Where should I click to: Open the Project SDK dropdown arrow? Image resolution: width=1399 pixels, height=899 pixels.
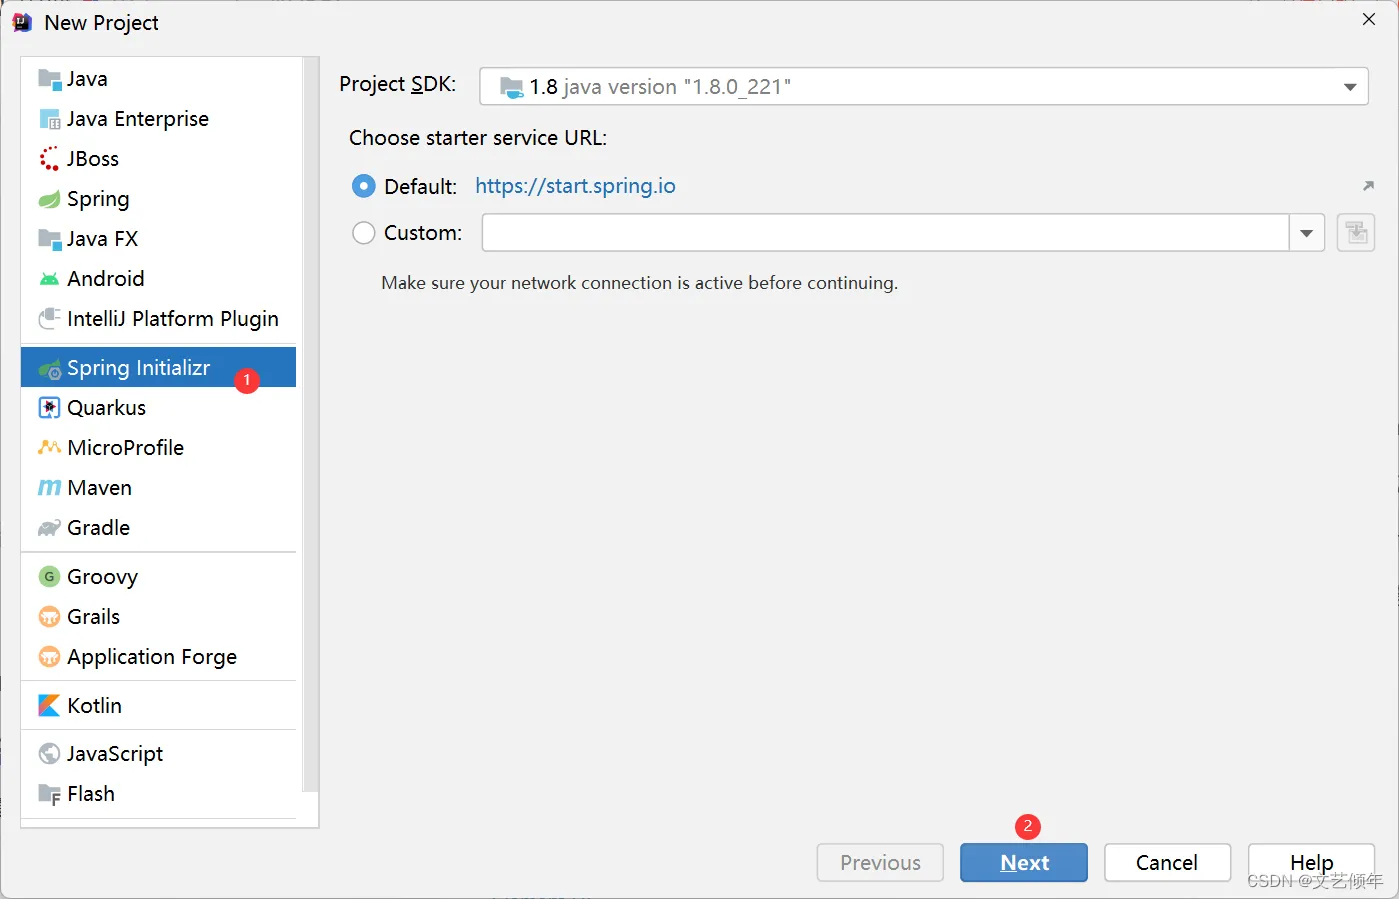click(x=1349, y=87)
